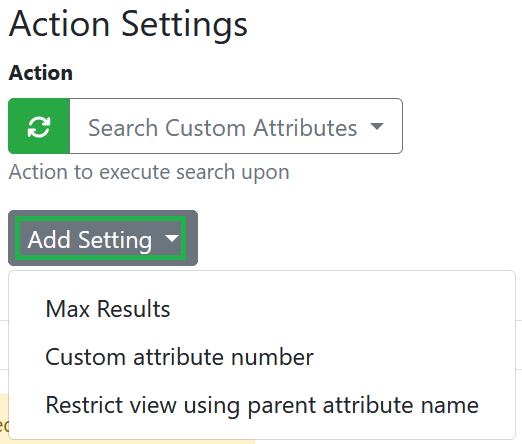Click the bold Action field label
This screenshot has width=522, height=444.
(x=41, y=73)
